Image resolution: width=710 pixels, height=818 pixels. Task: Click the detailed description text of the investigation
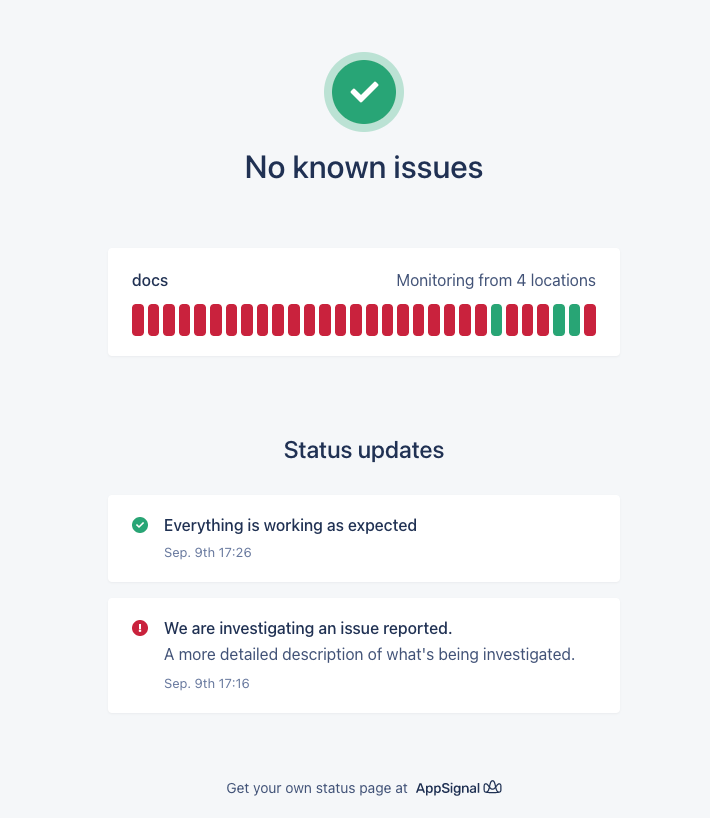tap(369, 654)
